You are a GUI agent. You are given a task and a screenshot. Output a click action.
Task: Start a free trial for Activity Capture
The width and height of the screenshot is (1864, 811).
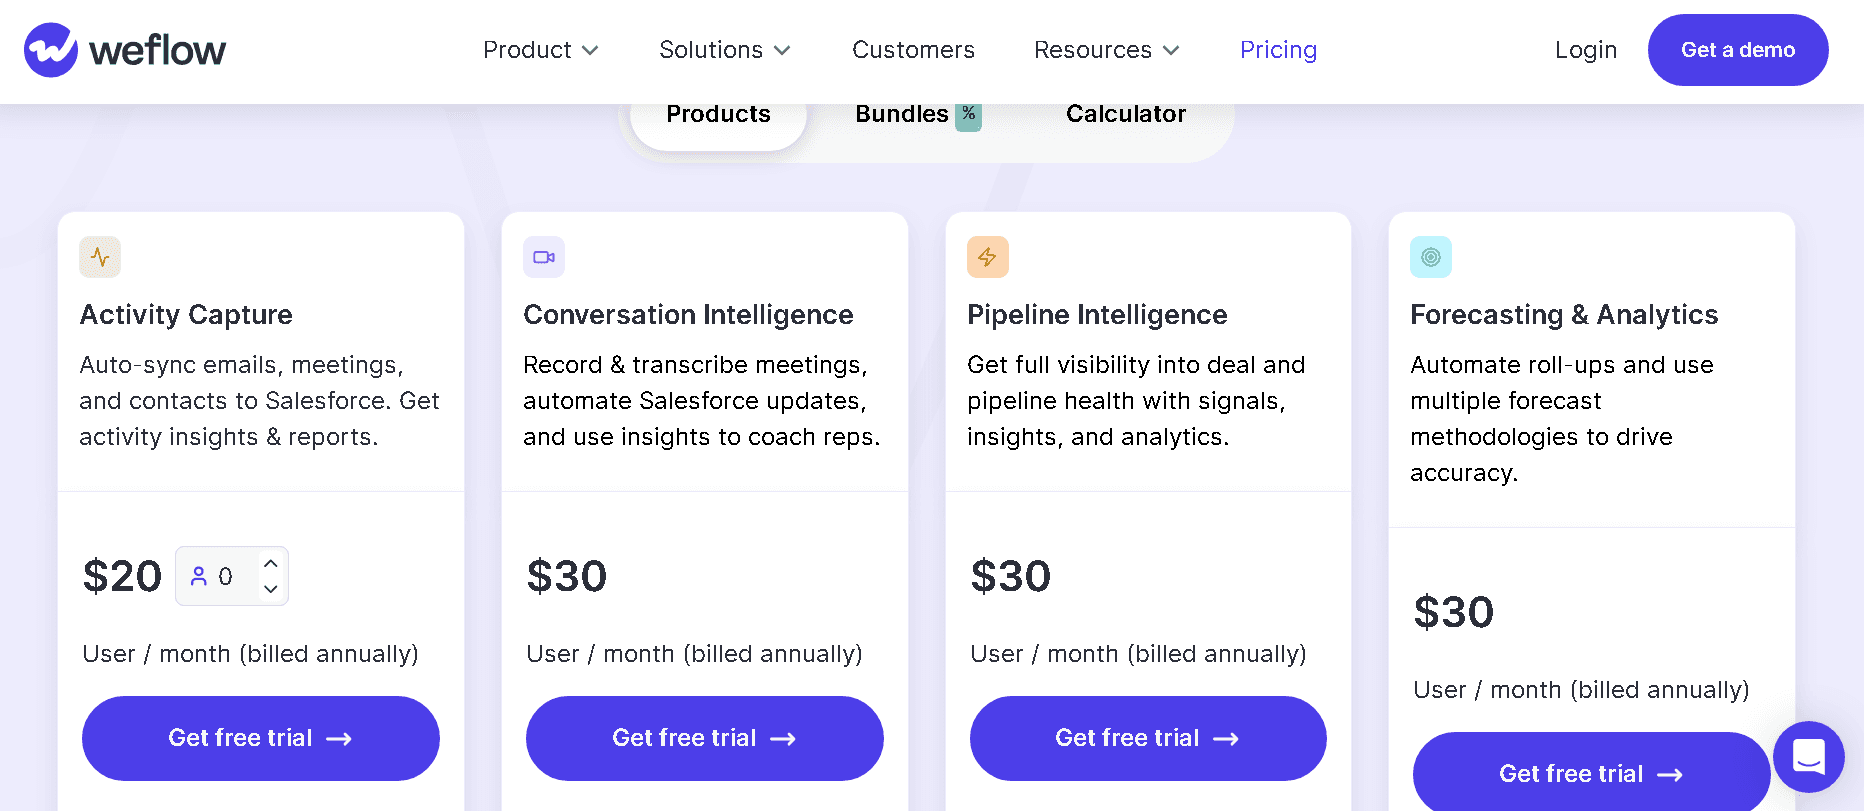click(260, 738)
